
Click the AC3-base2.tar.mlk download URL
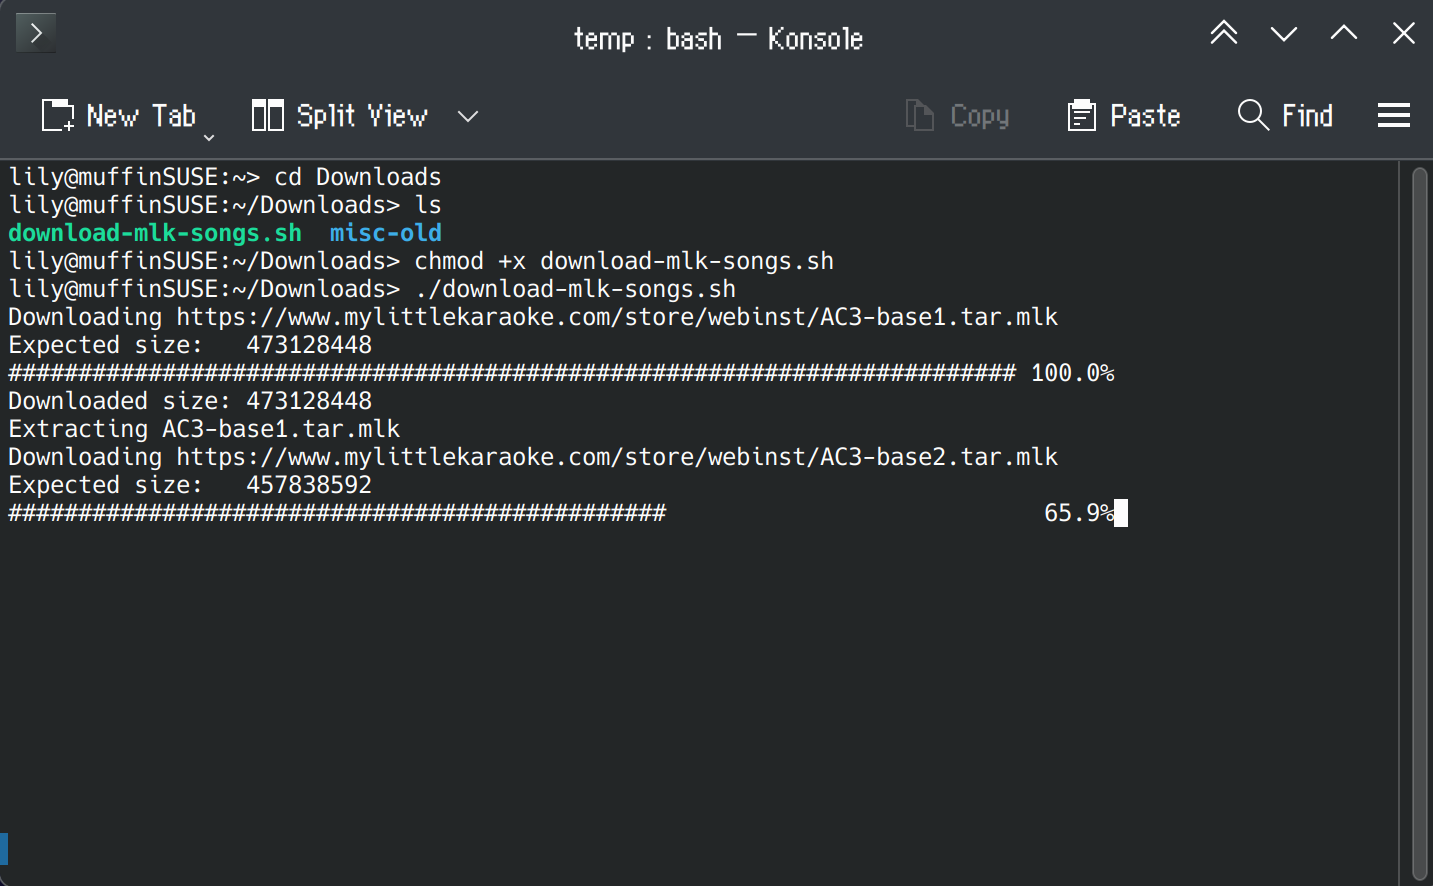coord(617,457)
